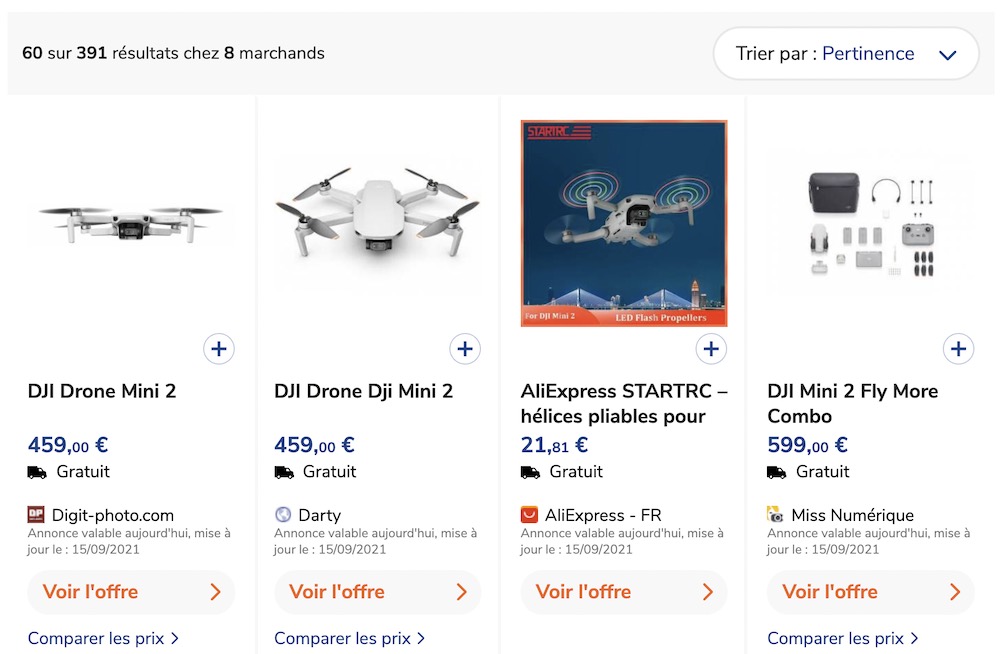Click the delivery truck icon under DJI Drone Mini 2
The width and height of the screenshot is (1000, 654).
[x=36, y=471]
